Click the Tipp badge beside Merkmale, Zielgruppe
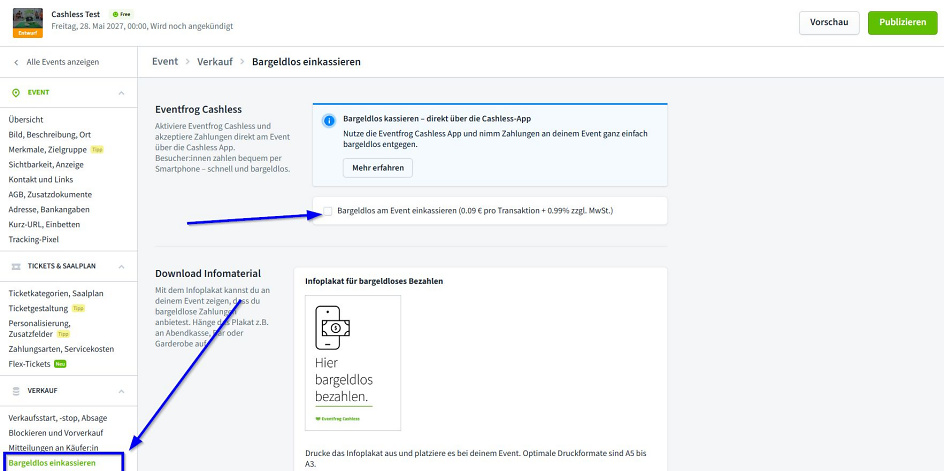The height and width of the screenshot is (471, 944). tap(97, 150)
